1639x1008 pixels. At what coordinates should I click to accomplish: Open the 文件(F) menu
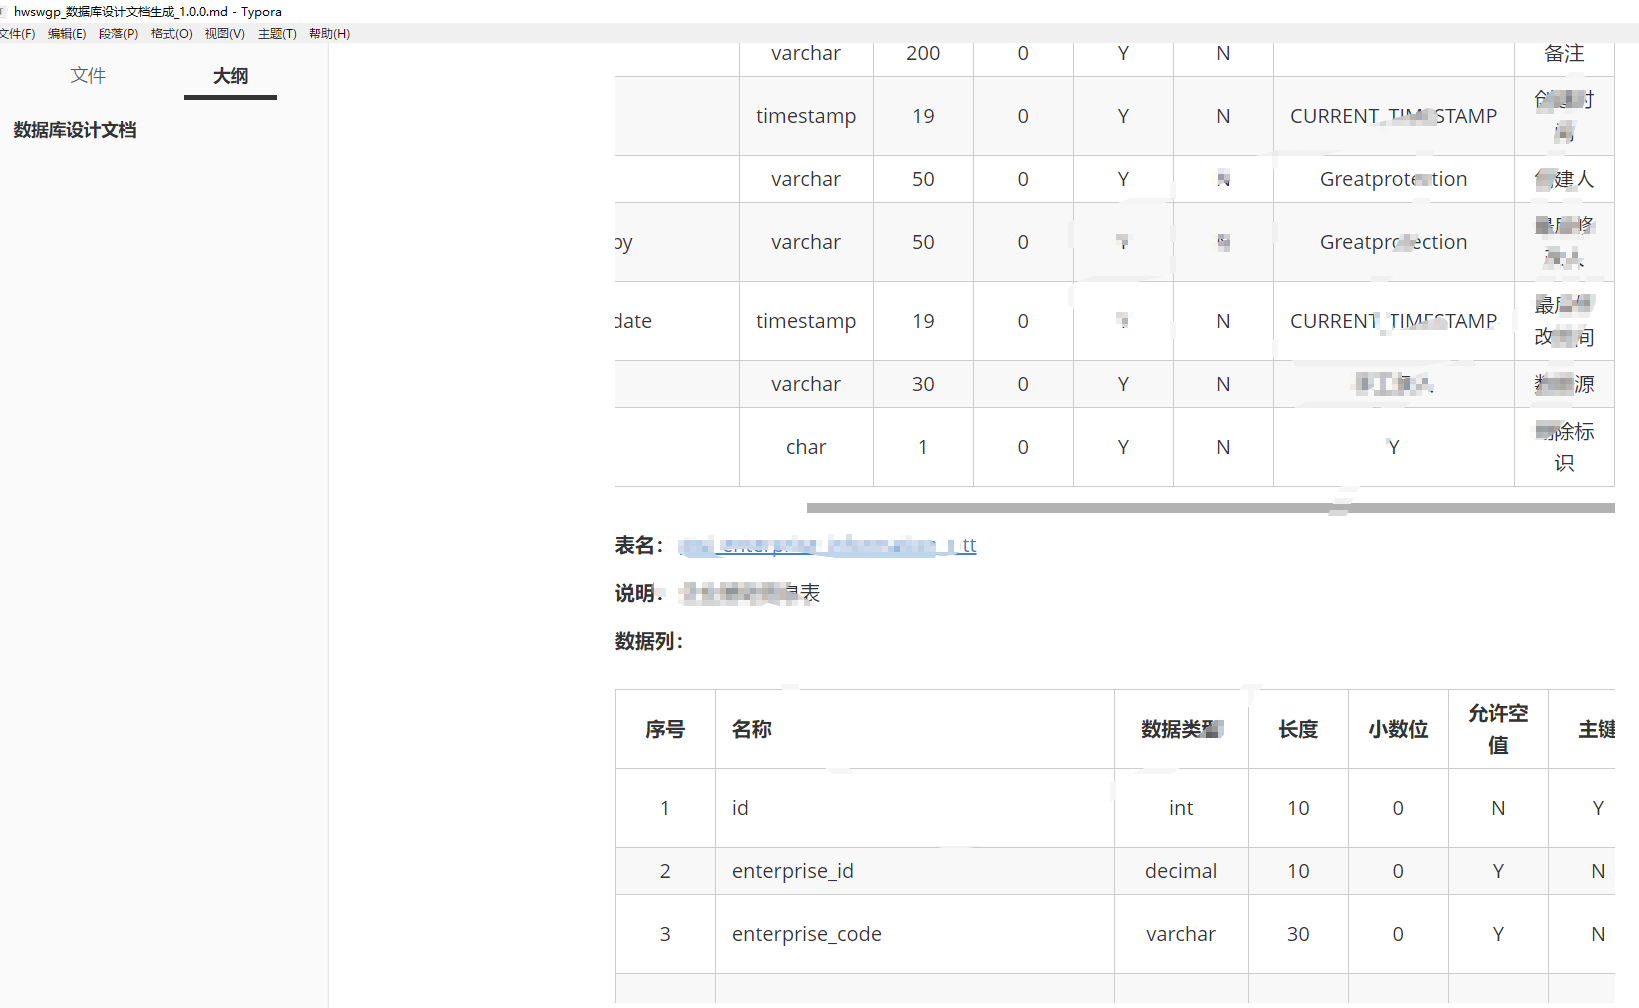coord(17,33)
